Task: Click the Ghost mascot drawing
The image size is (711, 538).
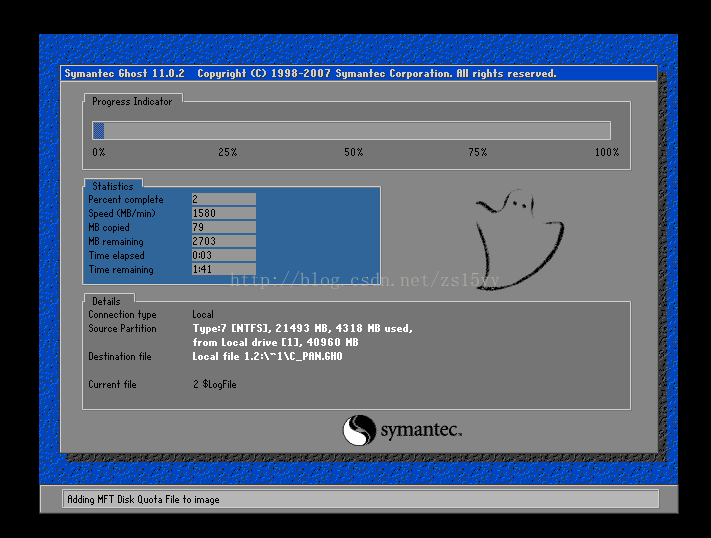Action: tap(519, 240)
